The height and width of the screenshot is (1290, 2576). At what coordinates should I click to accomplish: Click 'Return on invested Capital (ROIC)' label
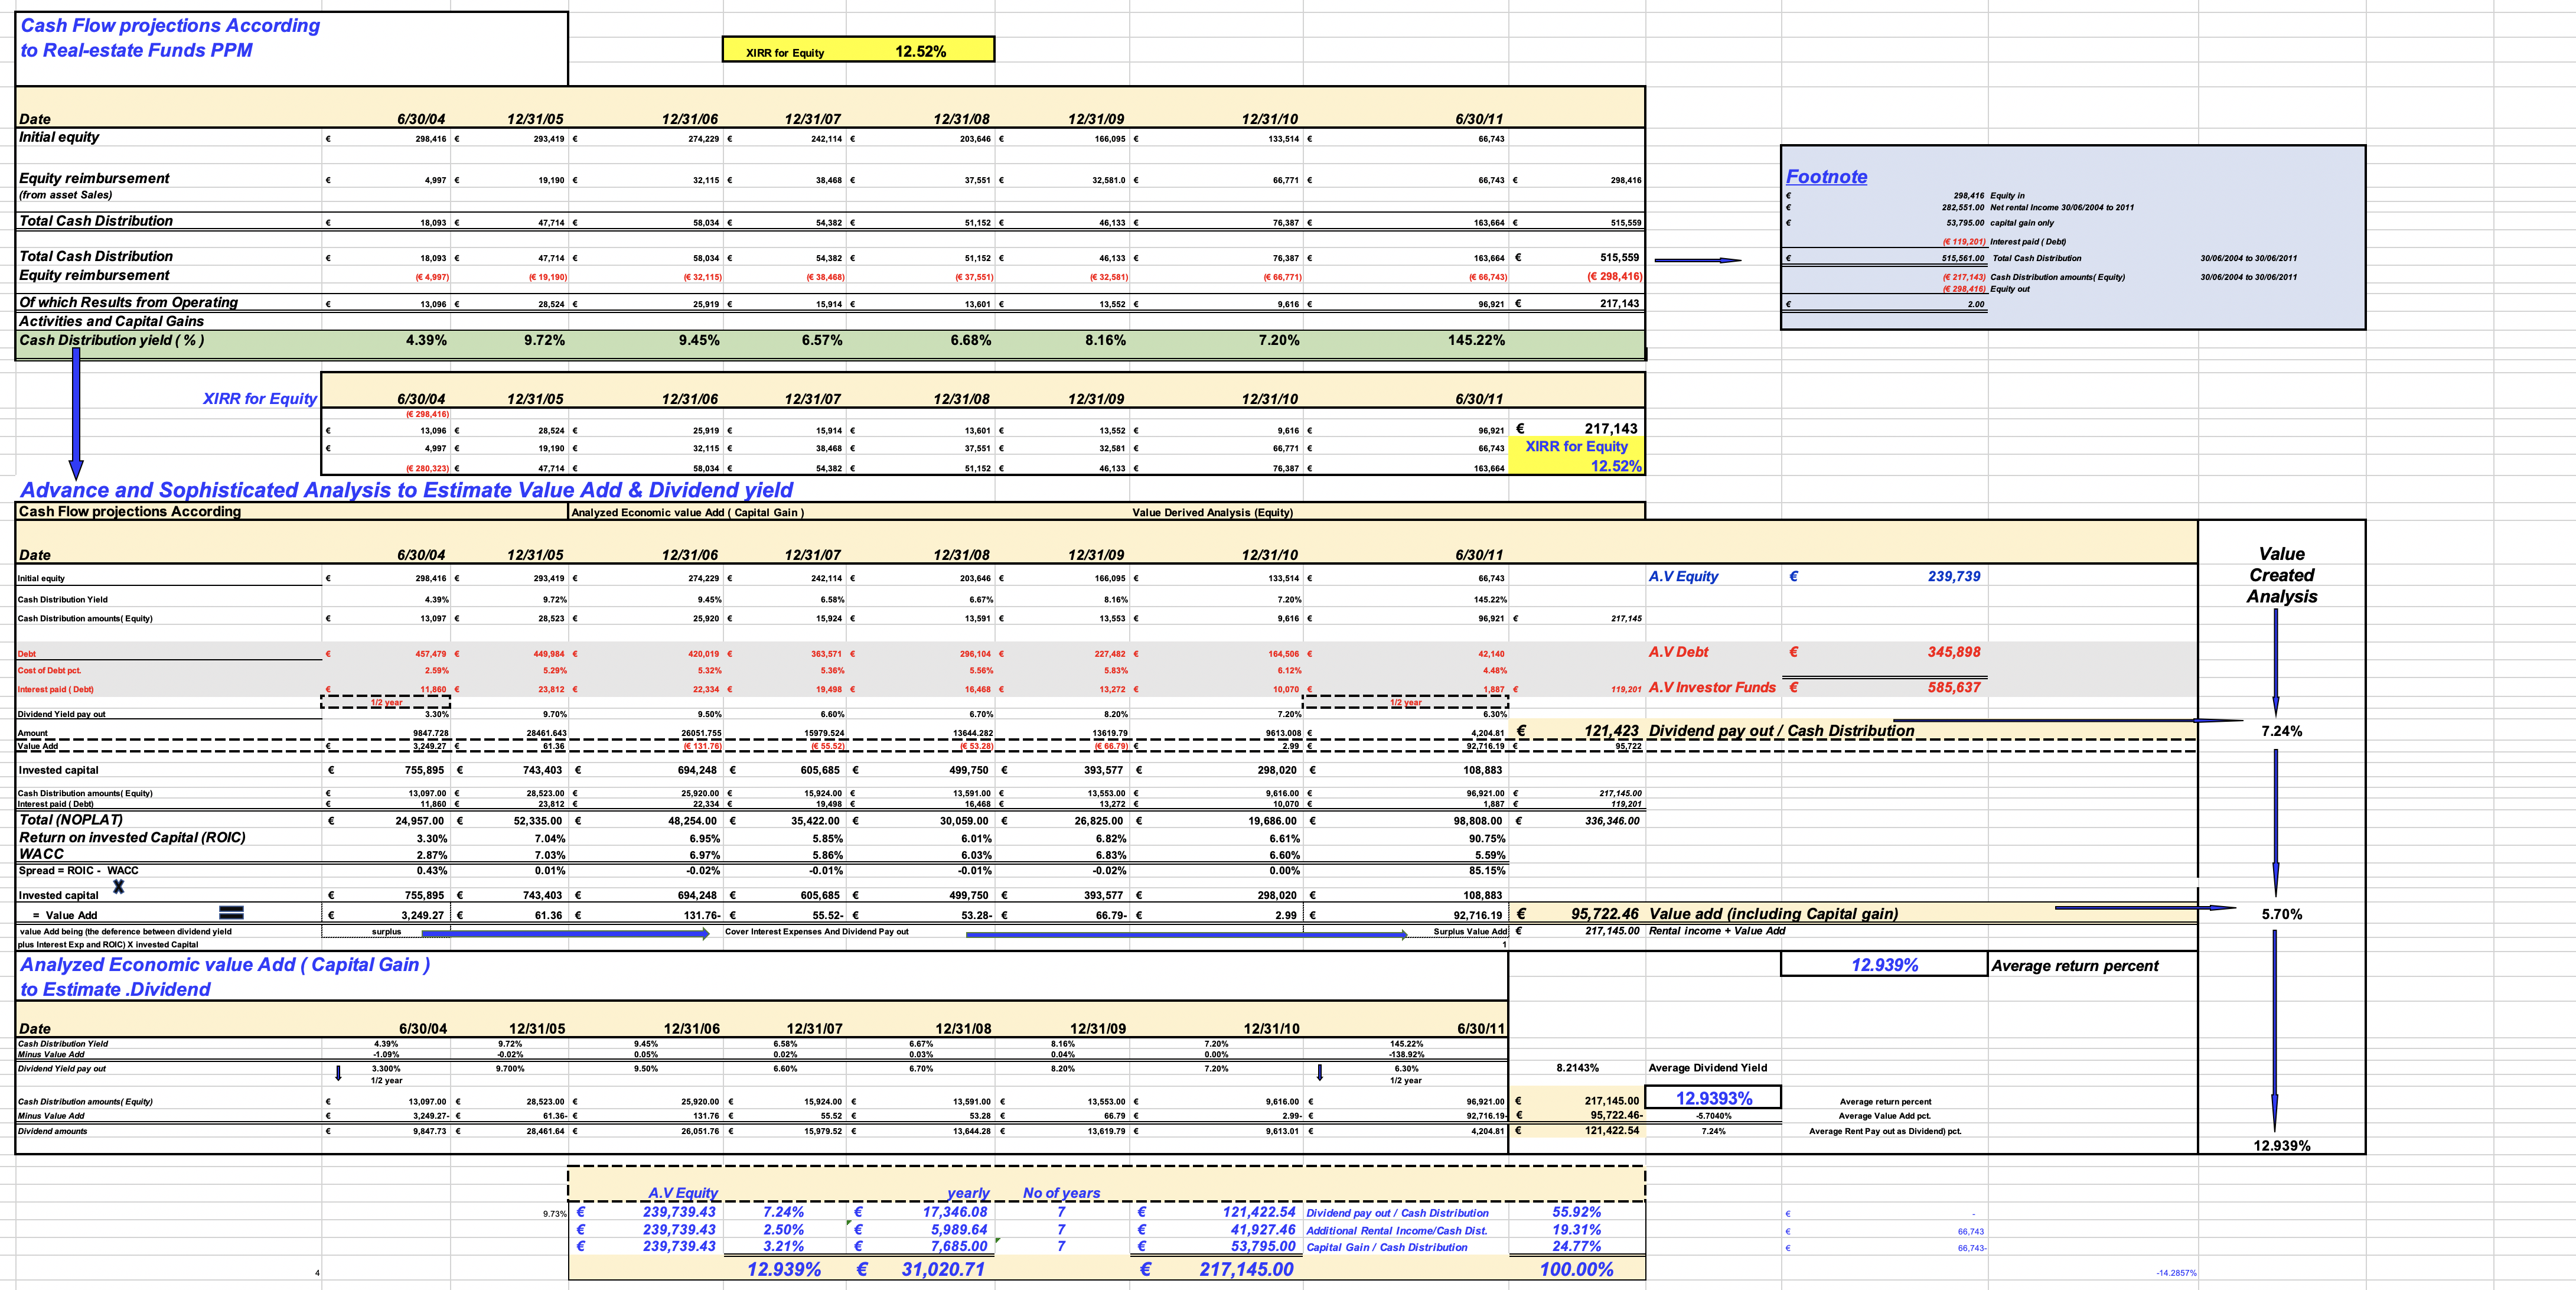[x=132, y=837]
